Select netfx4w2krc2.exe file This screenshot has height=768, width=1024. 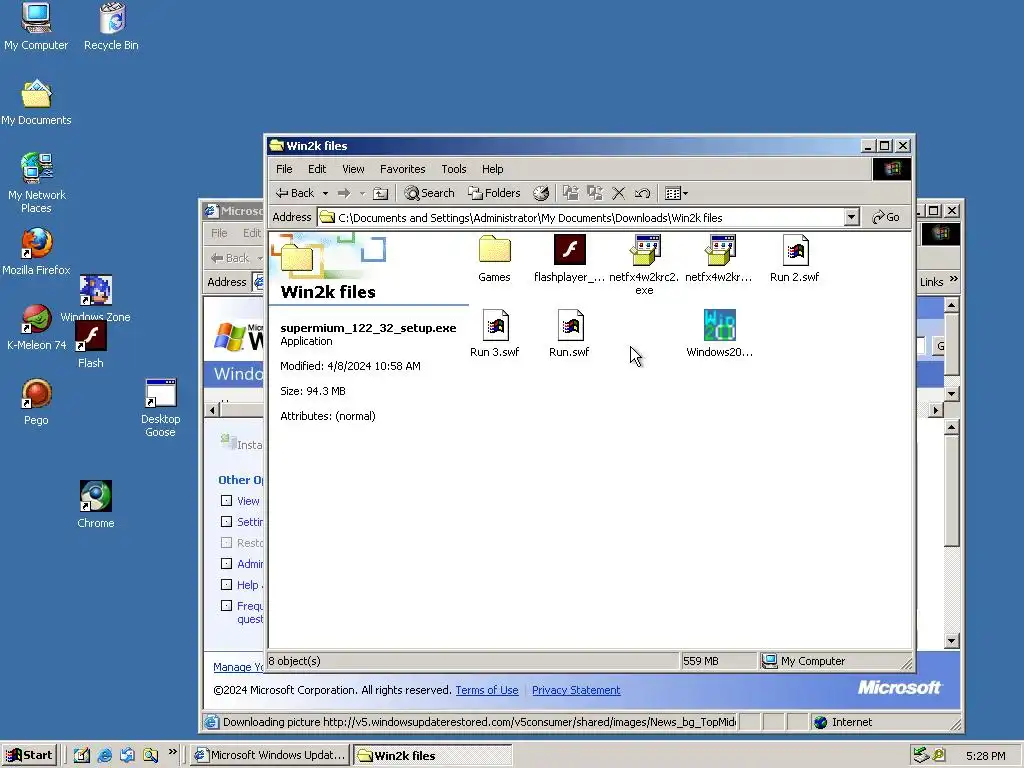click(644, 265)
